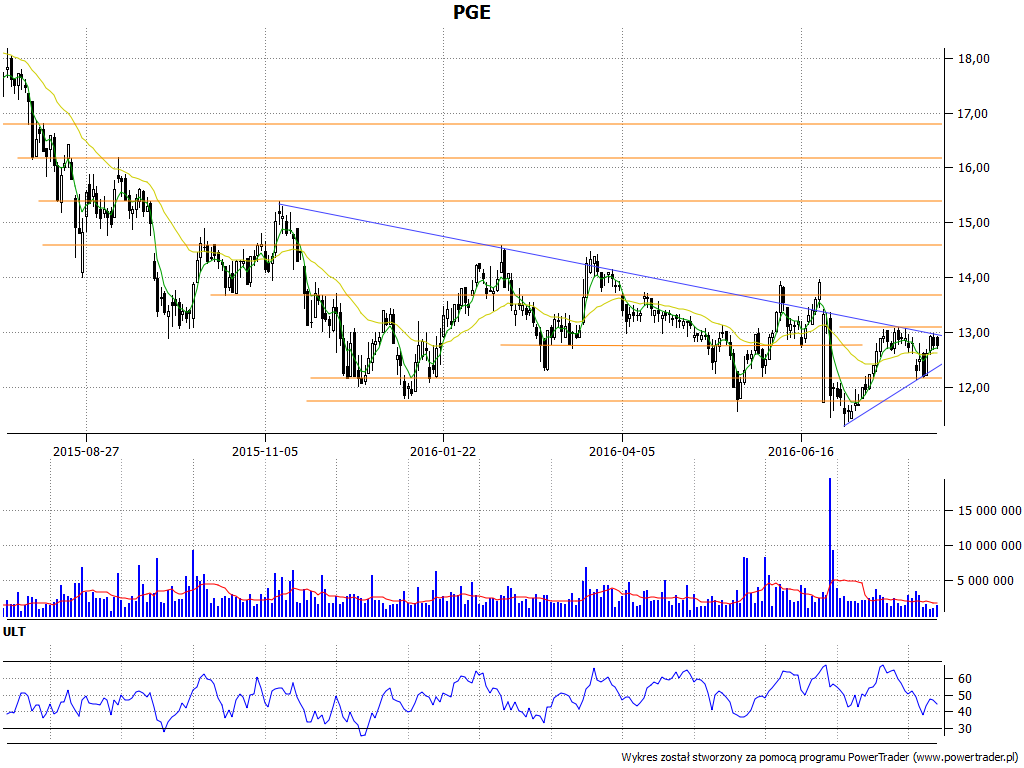Click the 15 000 000 volume label
The width and height of the screenshot is (1024, 768).
click(989, 511)
